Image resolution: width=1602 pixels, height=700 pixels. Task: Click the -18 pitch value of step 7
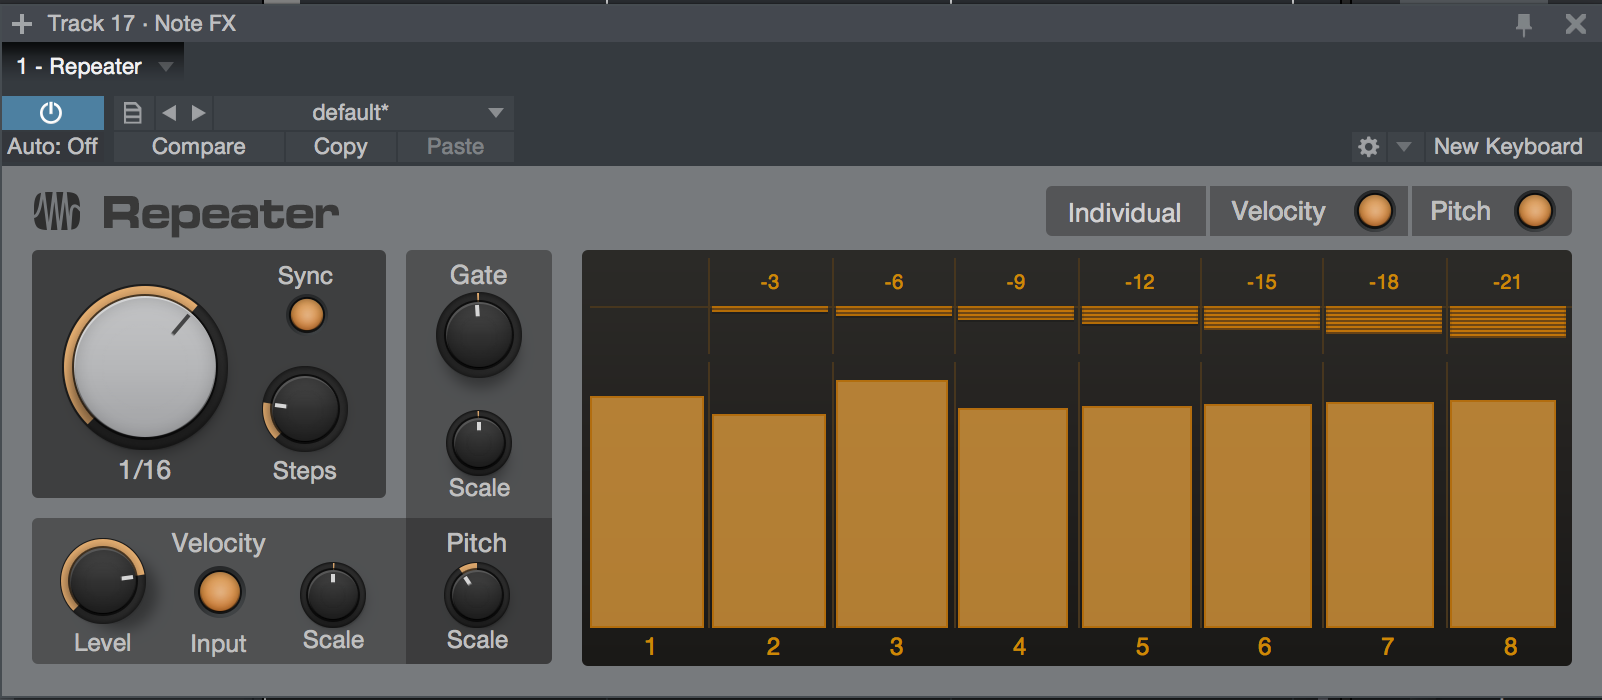1383,282
